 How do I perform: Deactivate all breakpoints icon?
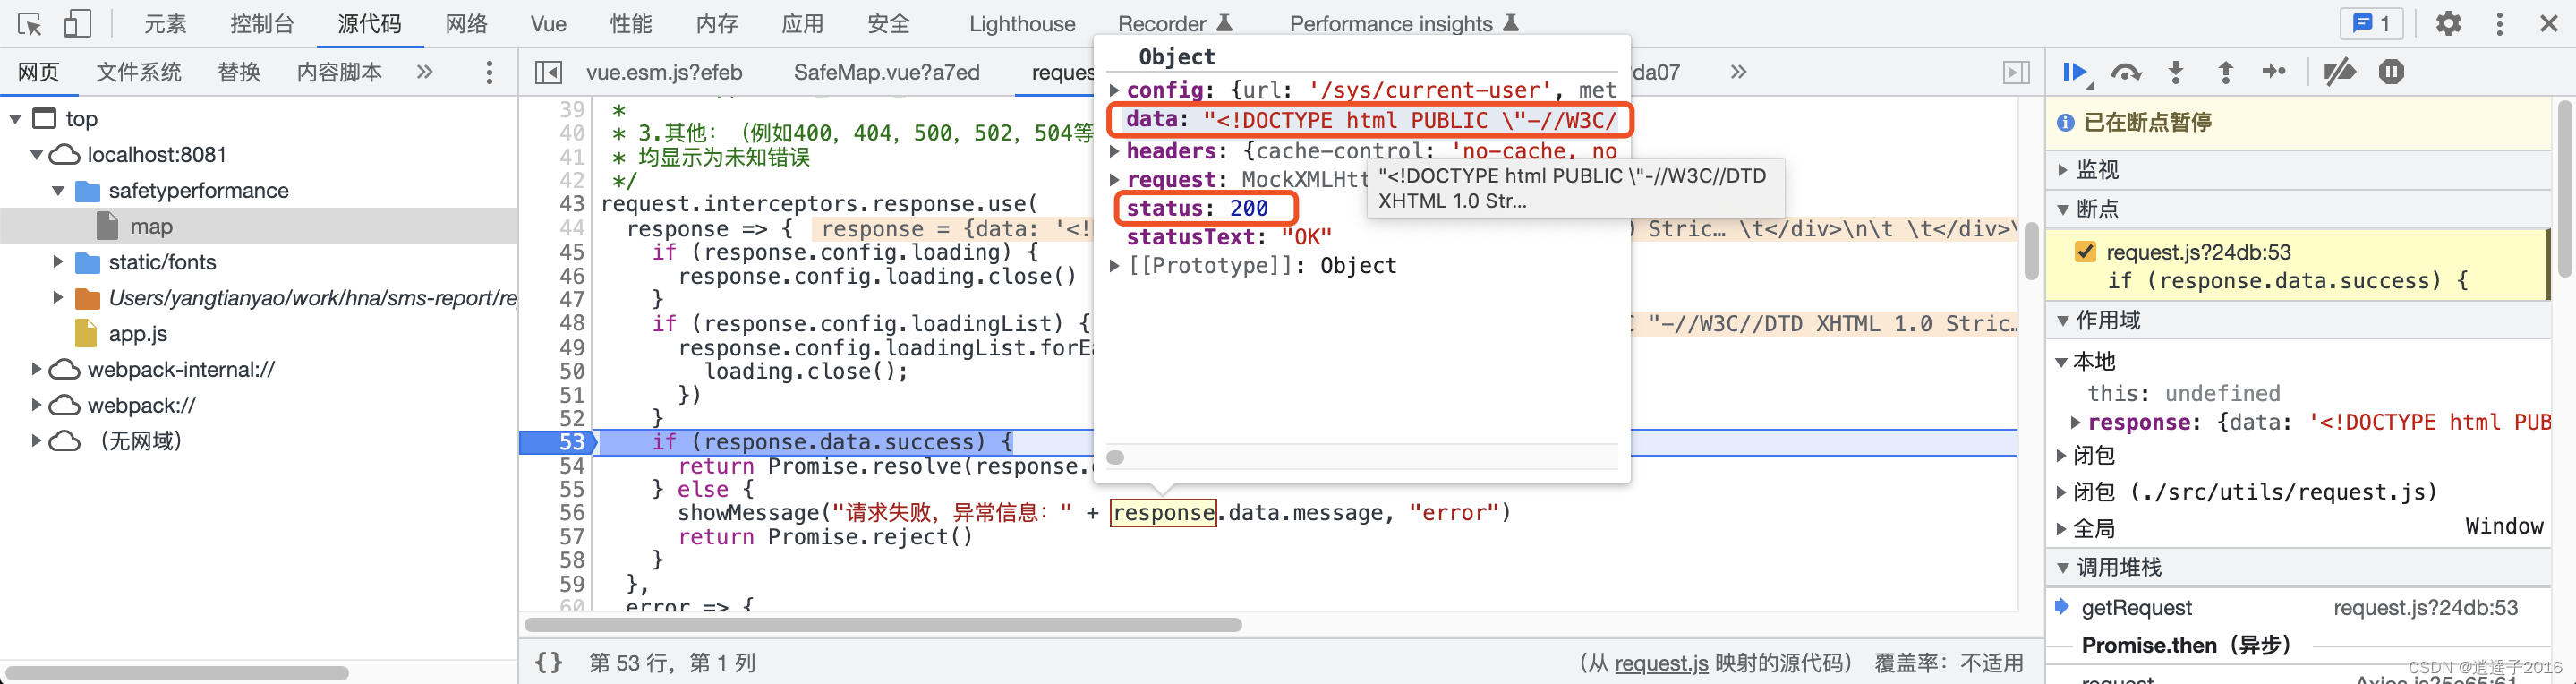click(x=2339, y=72)
